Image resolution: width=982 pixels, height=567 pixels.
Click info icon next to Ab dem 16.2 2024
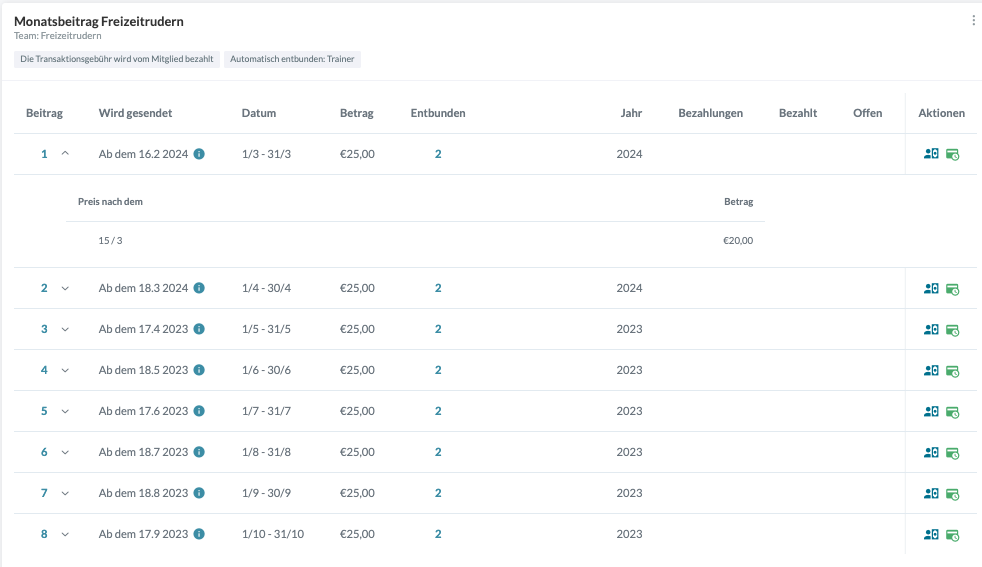199,154
